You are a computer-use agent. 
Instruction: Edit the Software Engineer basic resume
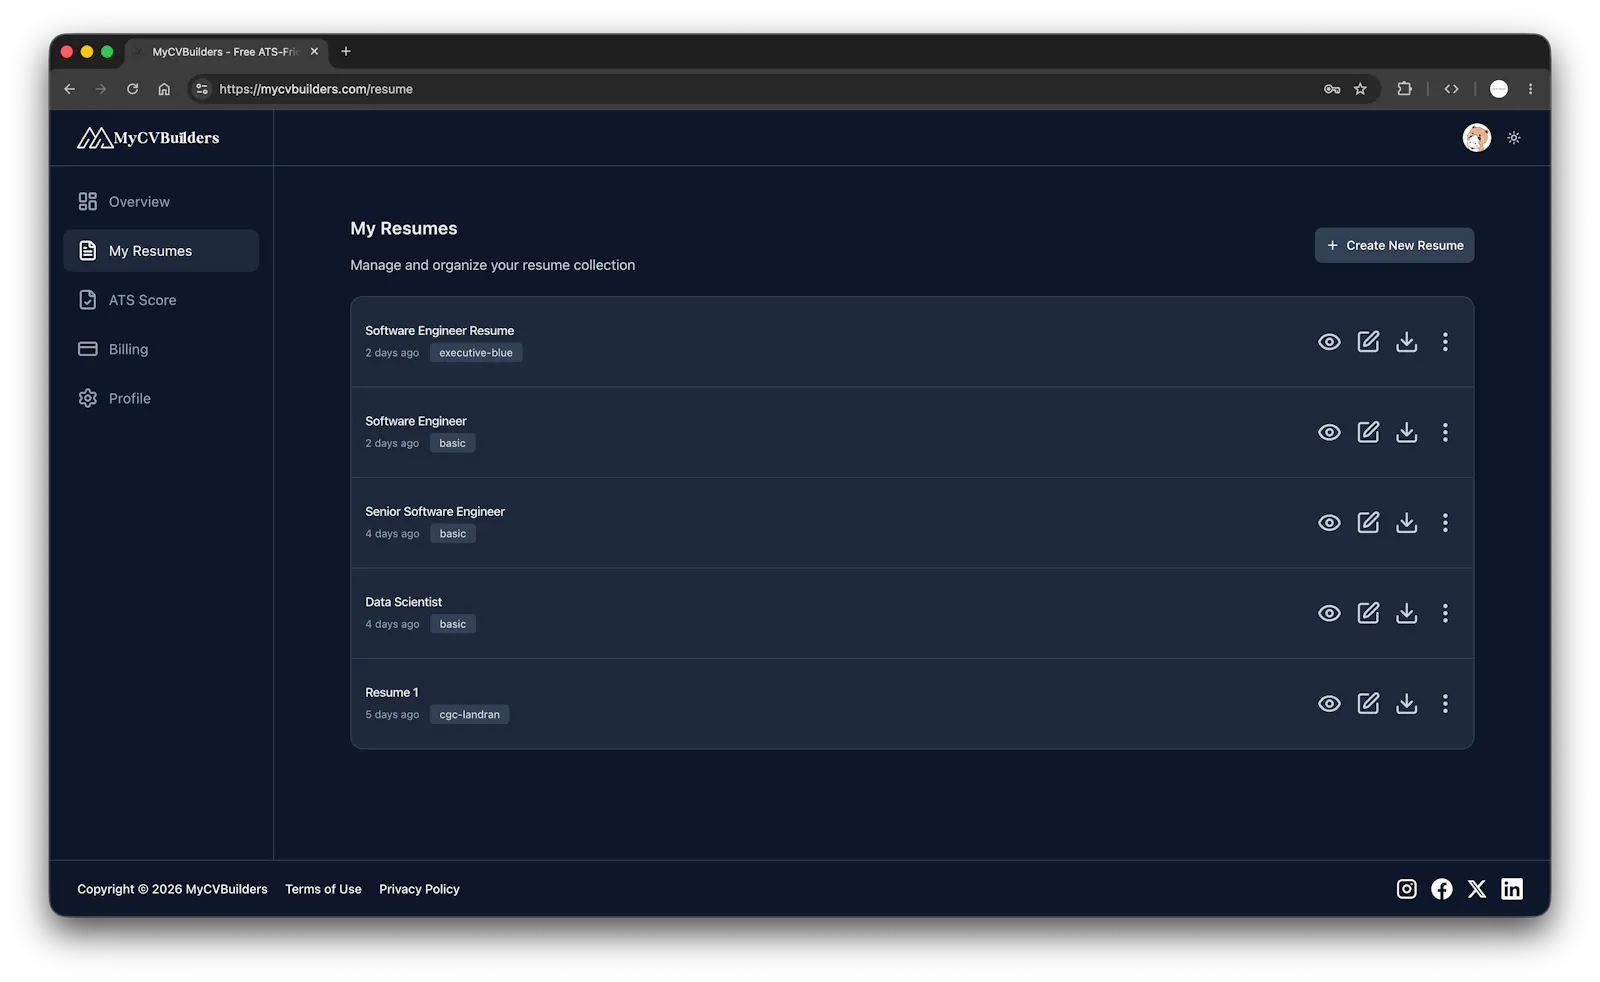tap(1368, 432)
